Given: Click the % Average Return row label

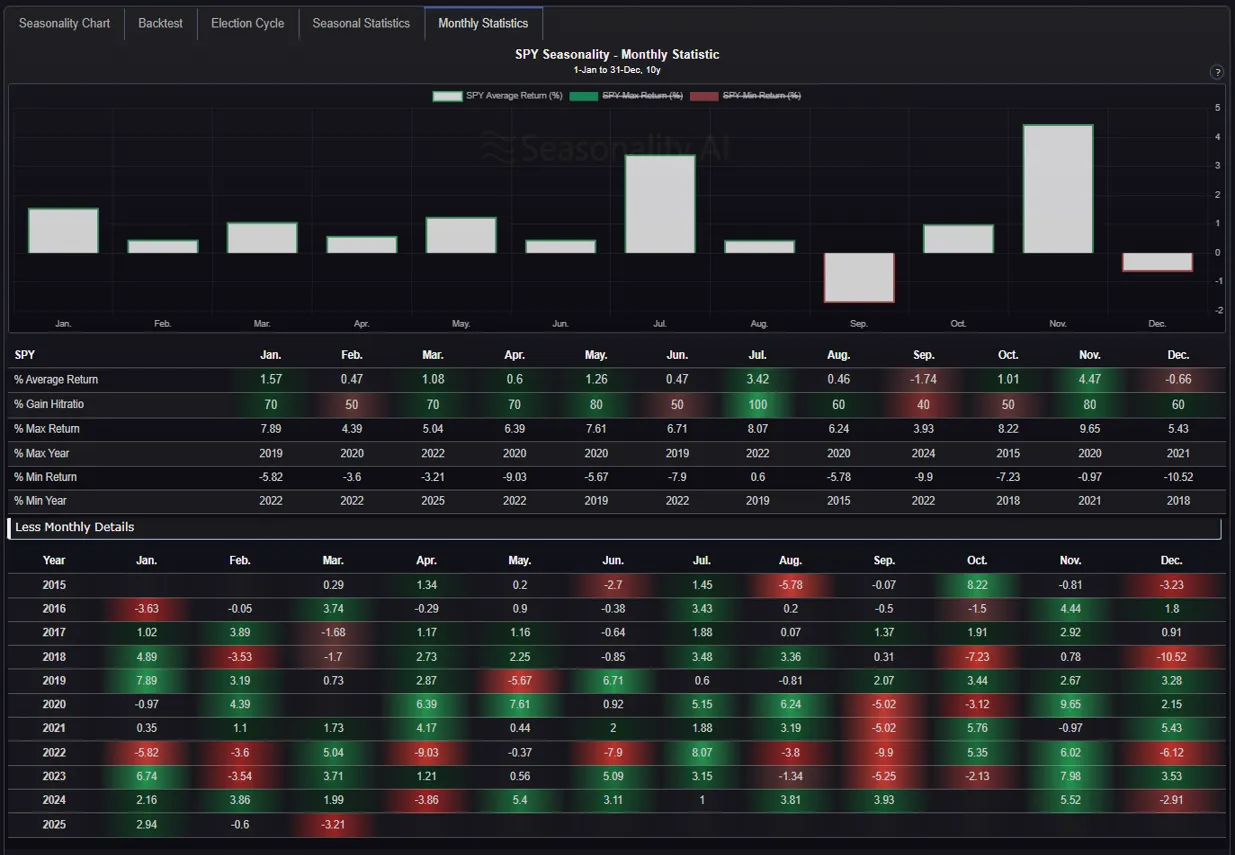Looking at the screenshot, I should click(56, 380).
